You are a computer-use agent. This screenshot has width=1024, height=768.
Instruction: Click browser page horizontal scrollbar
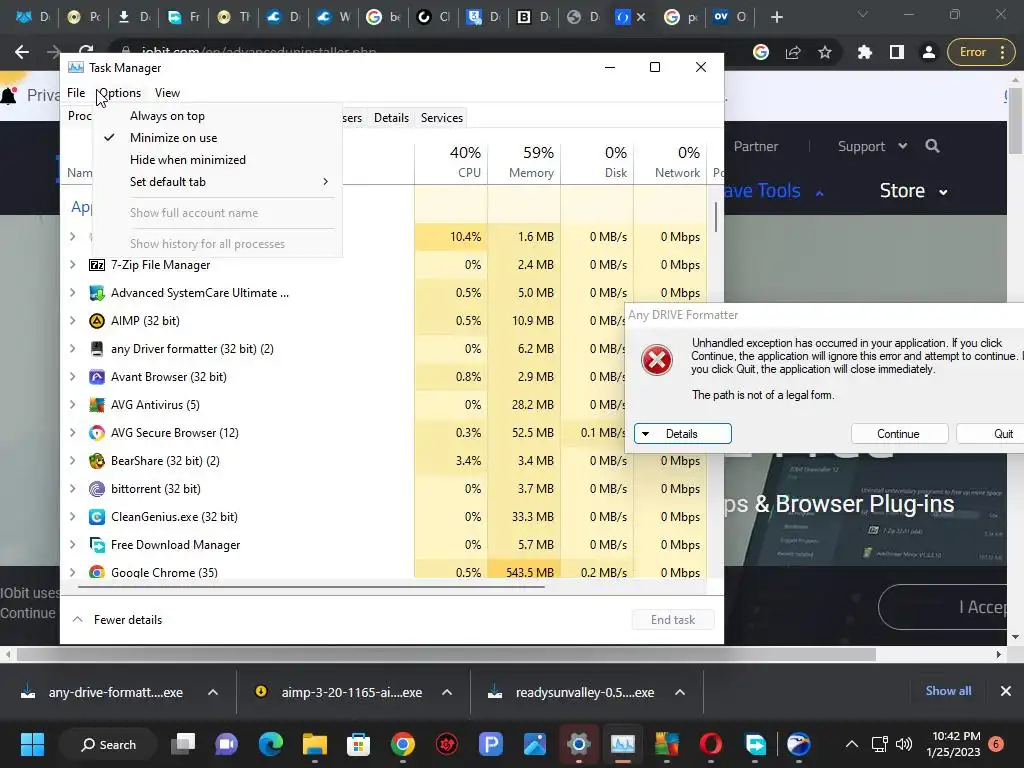pos(446,654)
